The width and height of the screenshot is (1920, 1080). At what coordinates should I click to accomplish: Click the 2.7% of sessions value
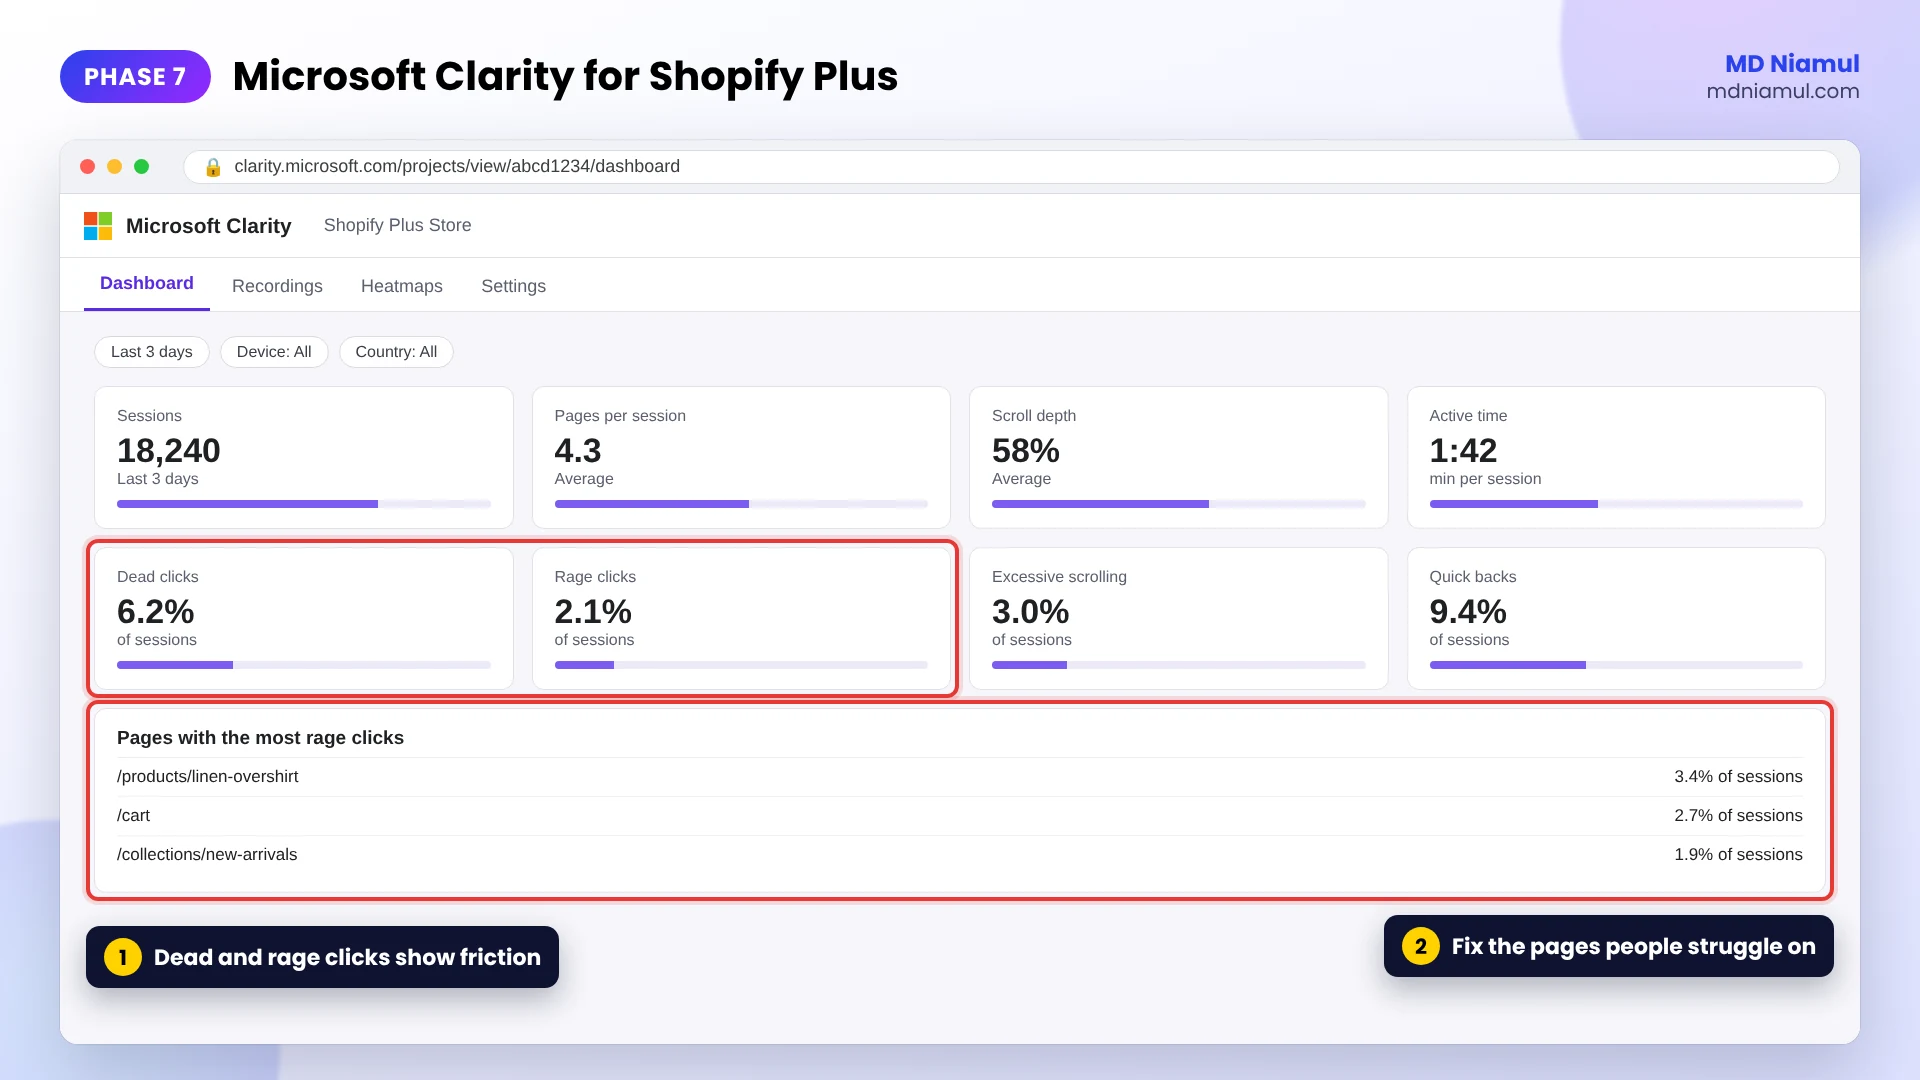[x=1738, y=816]
